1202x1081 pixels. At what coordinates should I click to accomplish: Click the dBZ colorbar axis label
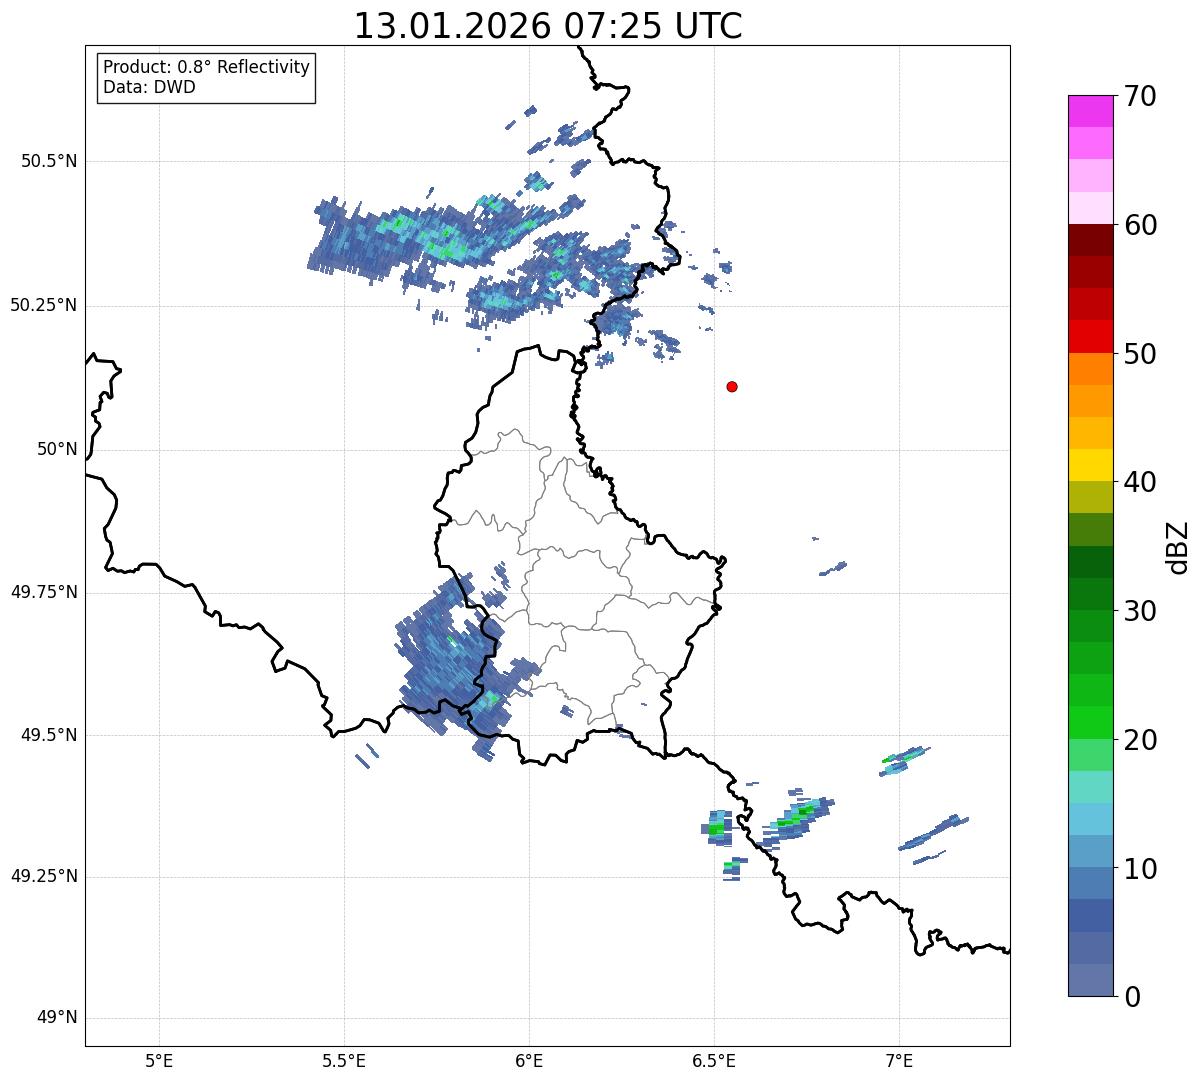[1178, 547]
